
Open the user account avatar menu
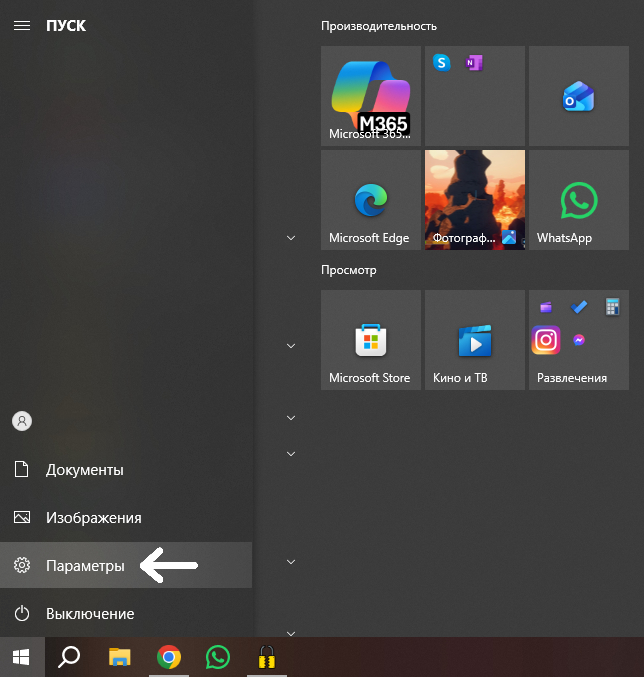tap(22, 421)
